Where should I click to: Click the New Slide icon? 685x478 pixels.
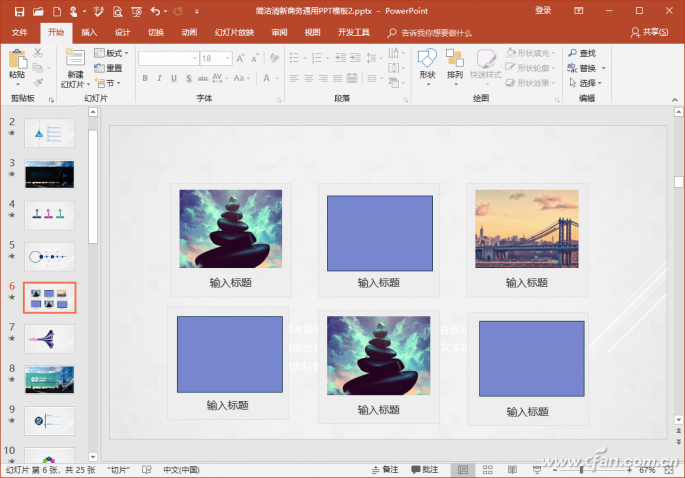coord(75,58)
